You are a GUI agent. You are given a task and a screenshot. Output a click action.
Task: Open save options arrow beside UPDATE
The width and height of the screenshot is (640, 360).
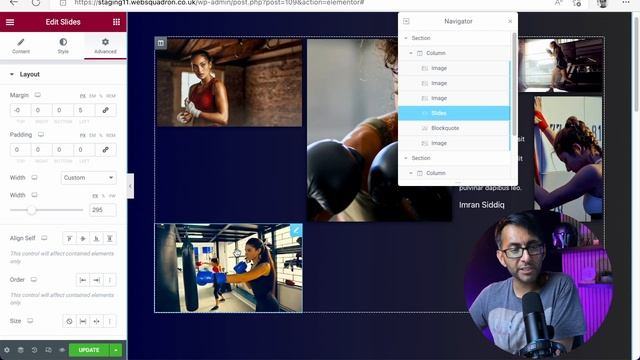coord(116,350)
